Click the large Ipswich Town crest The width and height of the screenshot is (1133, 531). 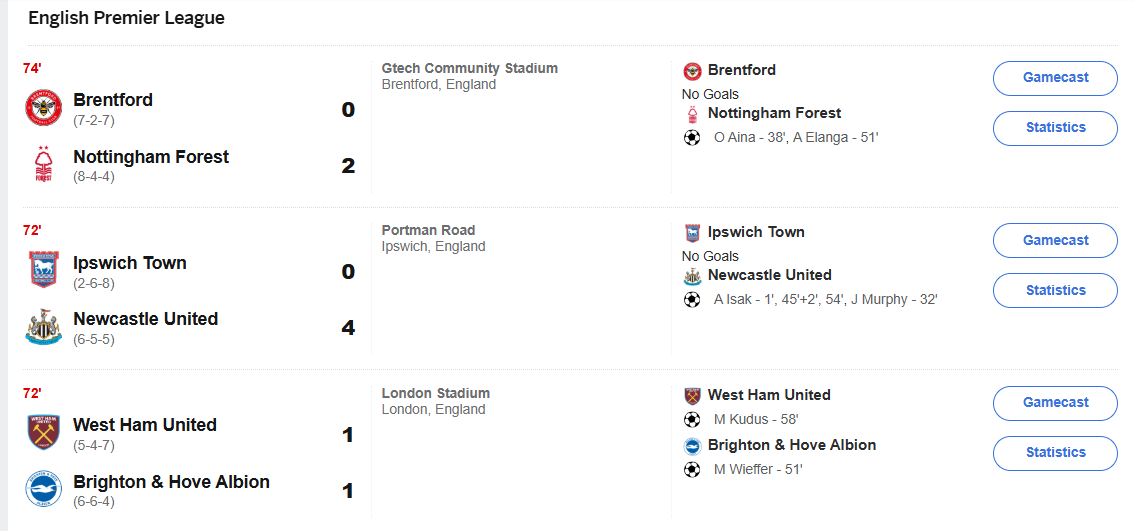43,271
